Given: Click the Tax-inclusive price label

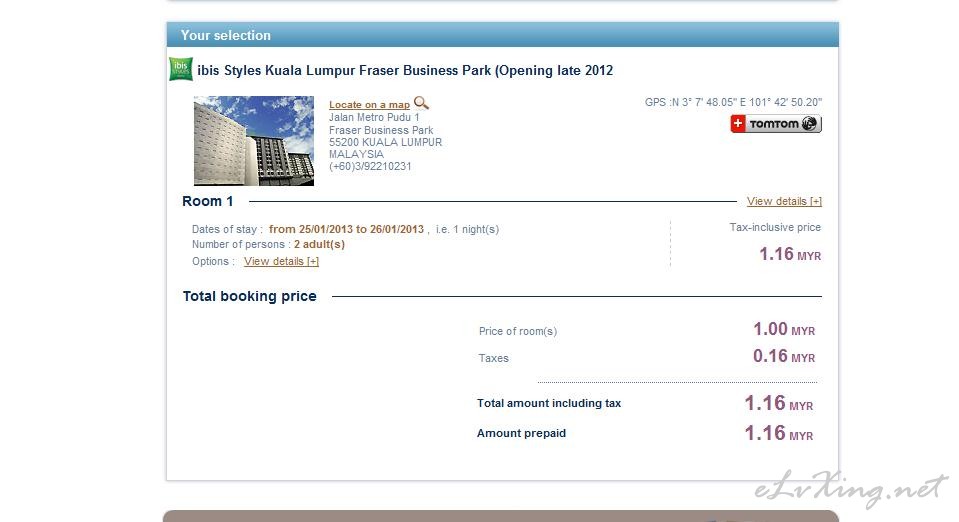Looking at the screenshot, I should tap(775, 227).
